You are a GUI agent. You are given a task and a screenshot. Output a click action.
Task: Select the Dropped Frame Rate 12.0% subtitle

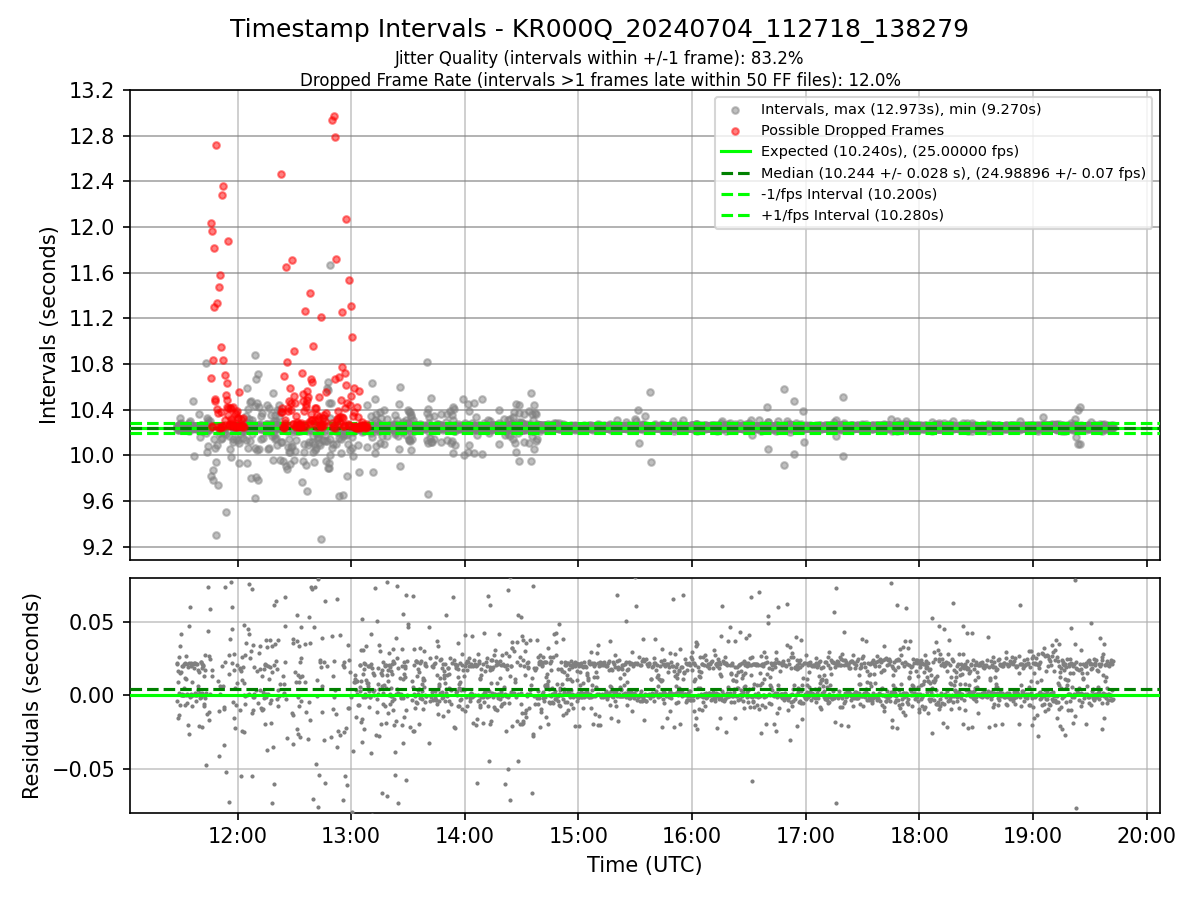click(600, 80)
